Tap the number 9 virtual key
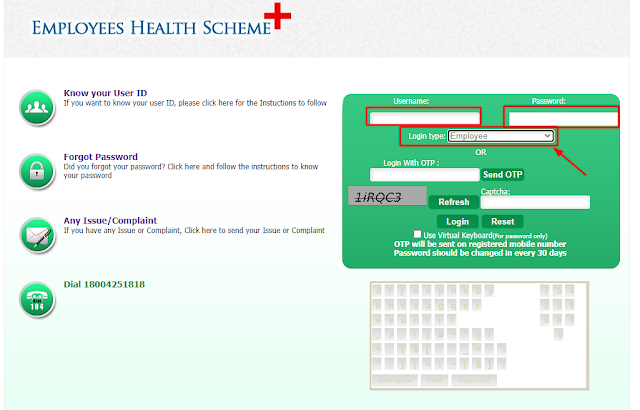The width and height of the screenshot is (640, 410). (x=570, y=305)
